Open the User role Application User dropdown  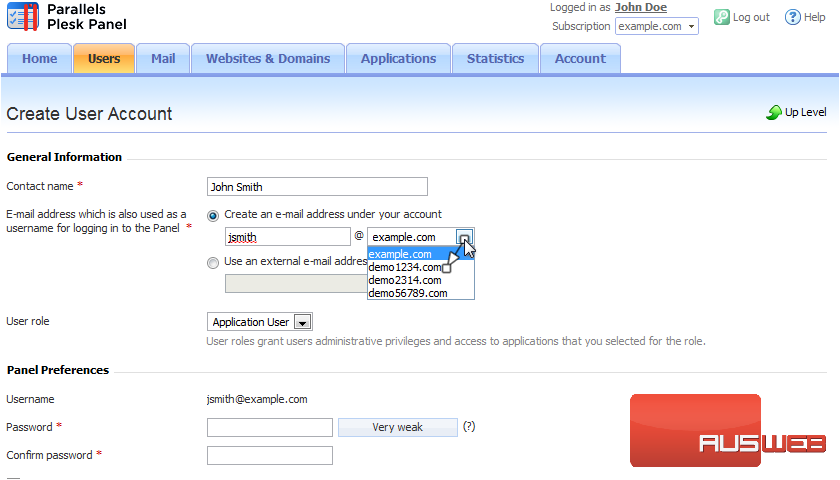click(260, 322)
